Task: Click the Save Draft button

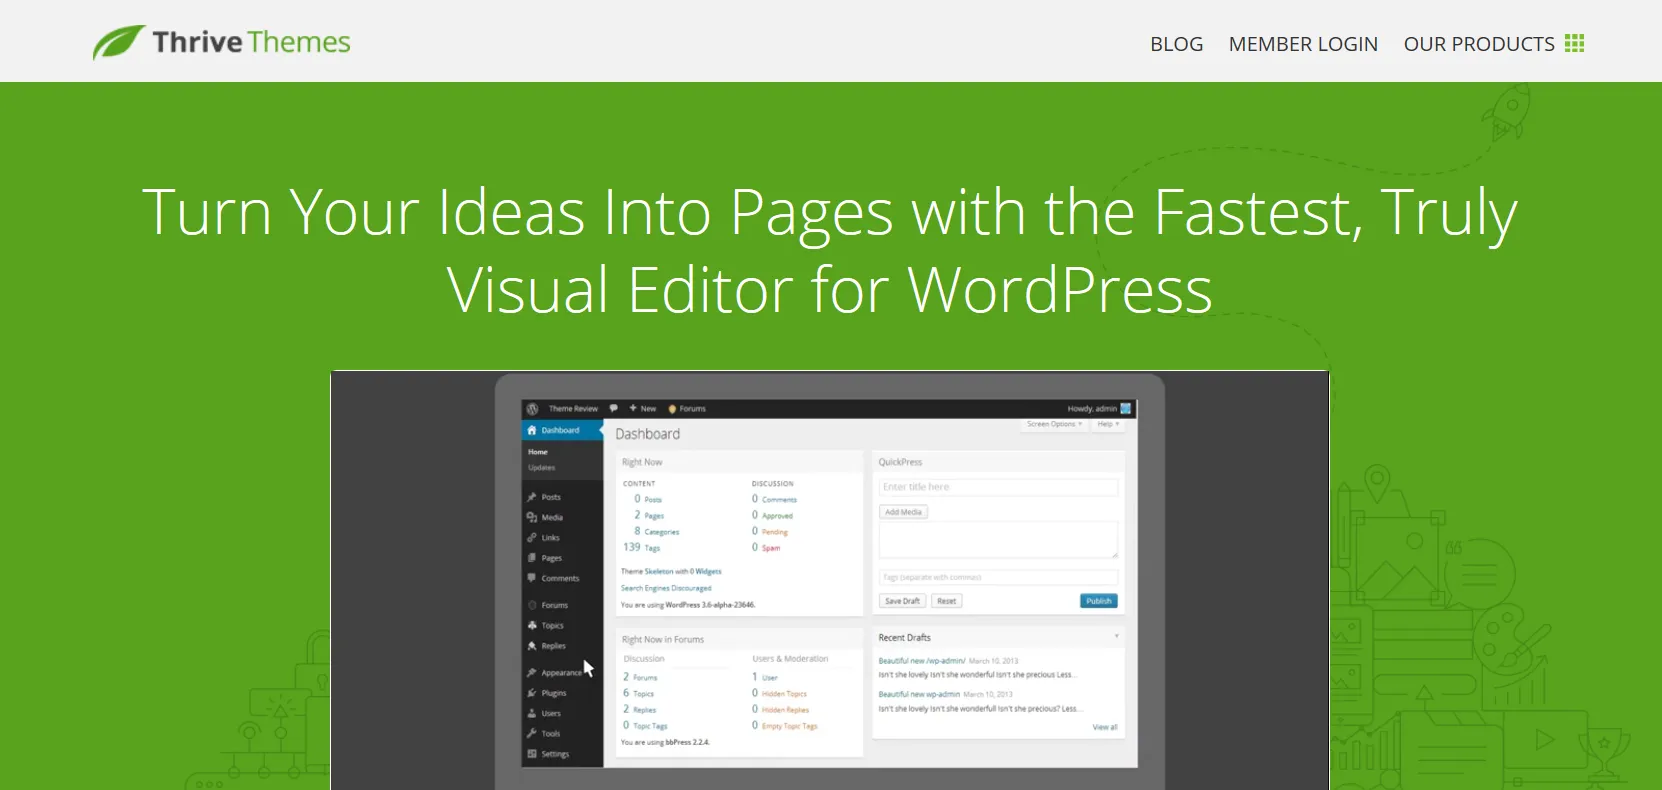Action: [902, 601]
